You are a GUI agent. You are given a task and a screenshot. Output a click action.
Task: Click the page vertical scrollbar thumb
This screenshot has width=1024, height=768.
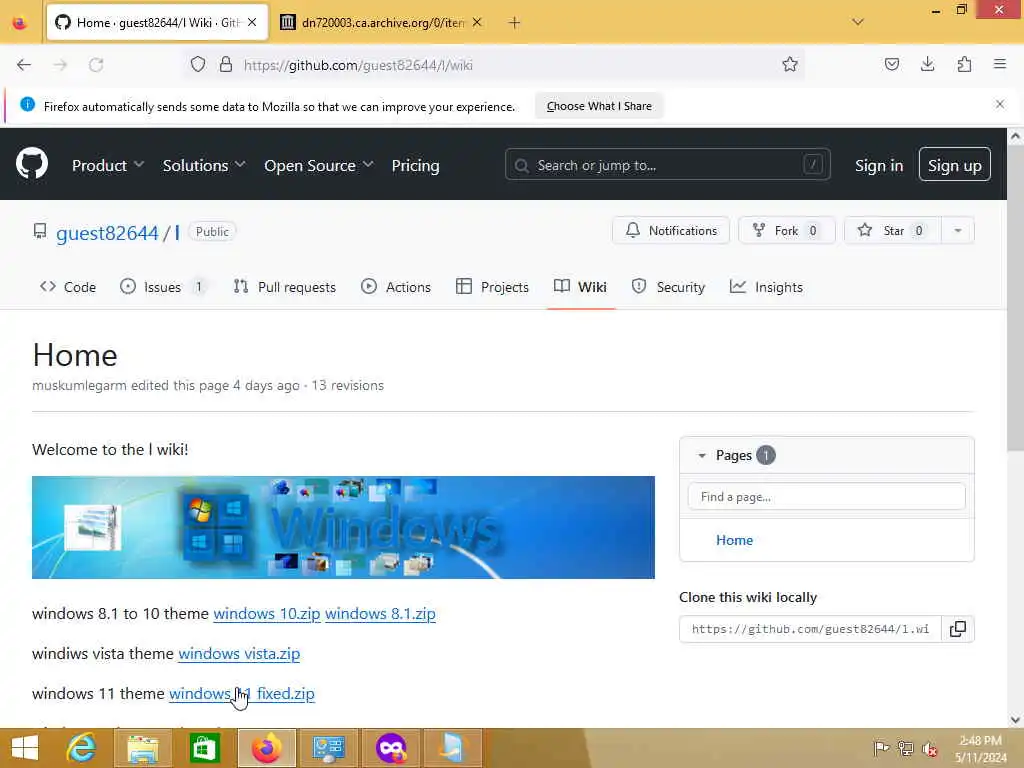[1015, 298]
